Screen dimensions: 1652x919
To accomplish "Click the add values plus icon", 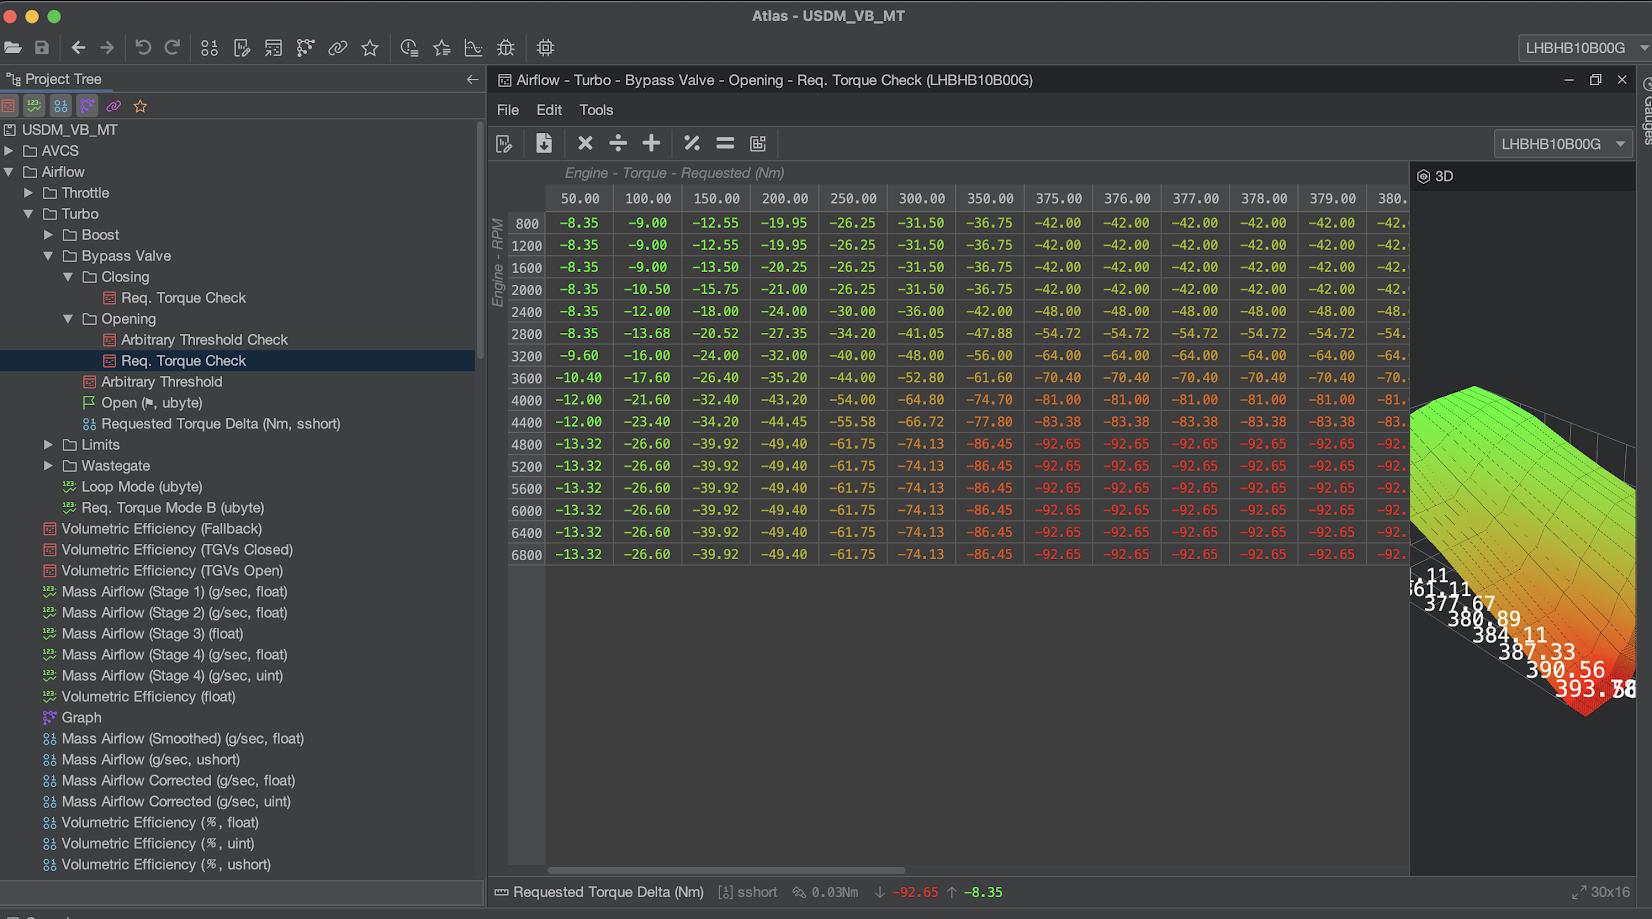I will point(651,143).
